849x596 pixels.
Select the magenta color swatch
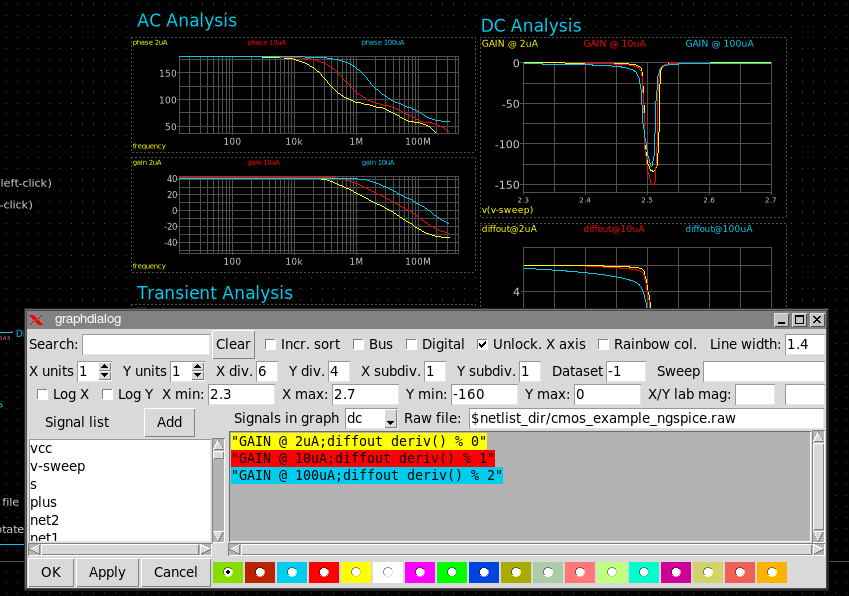pyautogui.click(x=420, y=573)
